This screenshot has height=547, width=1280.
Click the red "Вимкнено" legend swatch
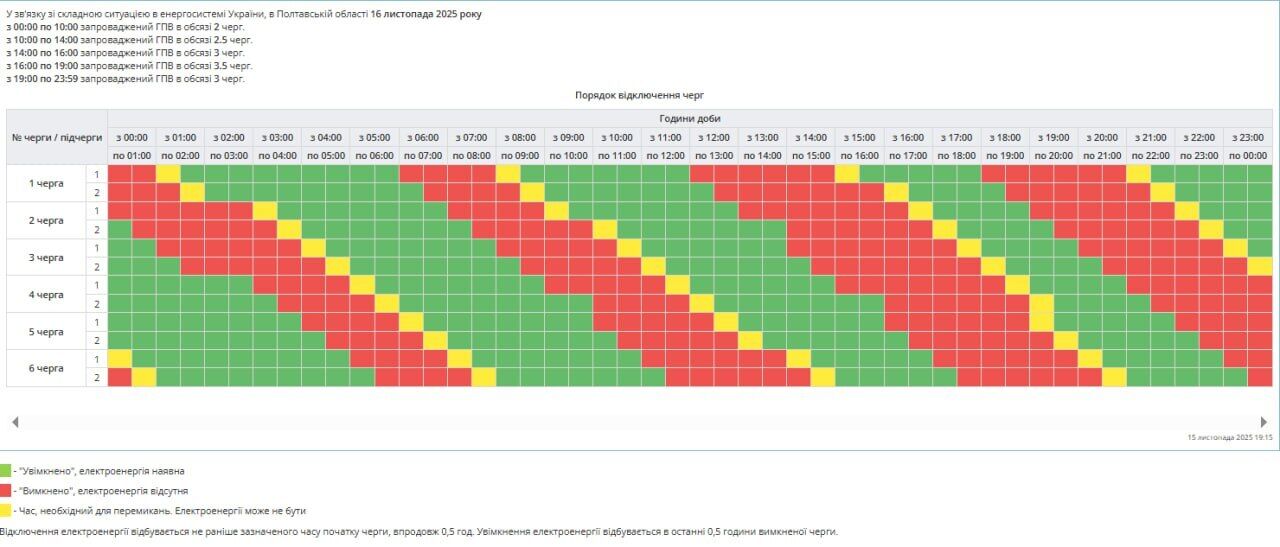(5, 491)
